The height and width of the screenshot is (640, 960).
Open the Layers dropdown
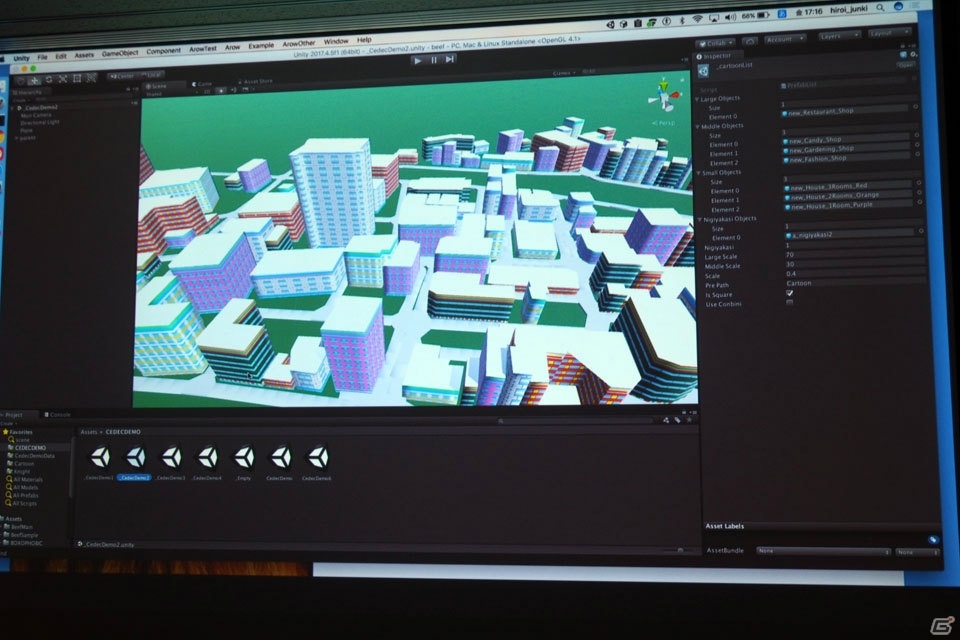pos(839,36)
